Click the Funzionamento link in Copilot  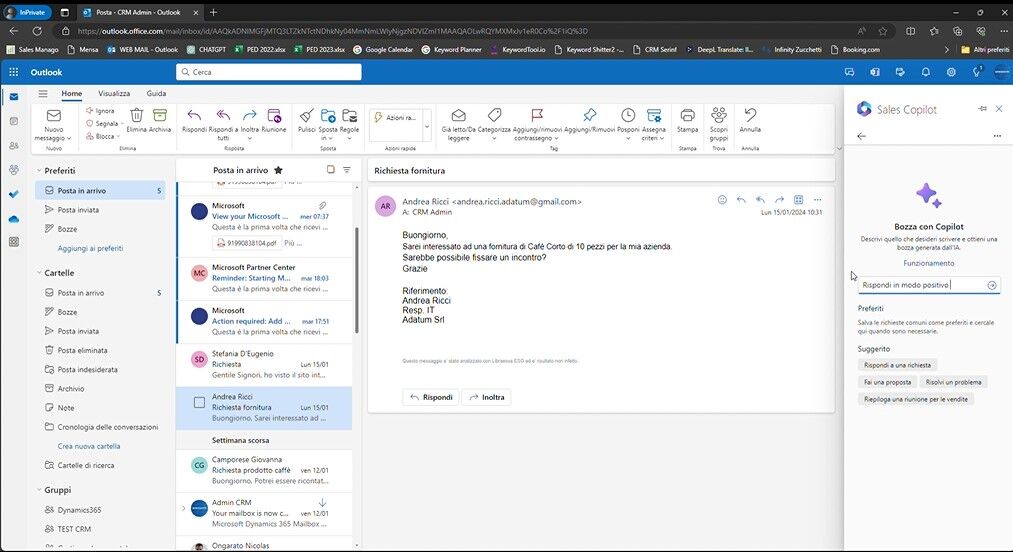[x=928, y=264]
